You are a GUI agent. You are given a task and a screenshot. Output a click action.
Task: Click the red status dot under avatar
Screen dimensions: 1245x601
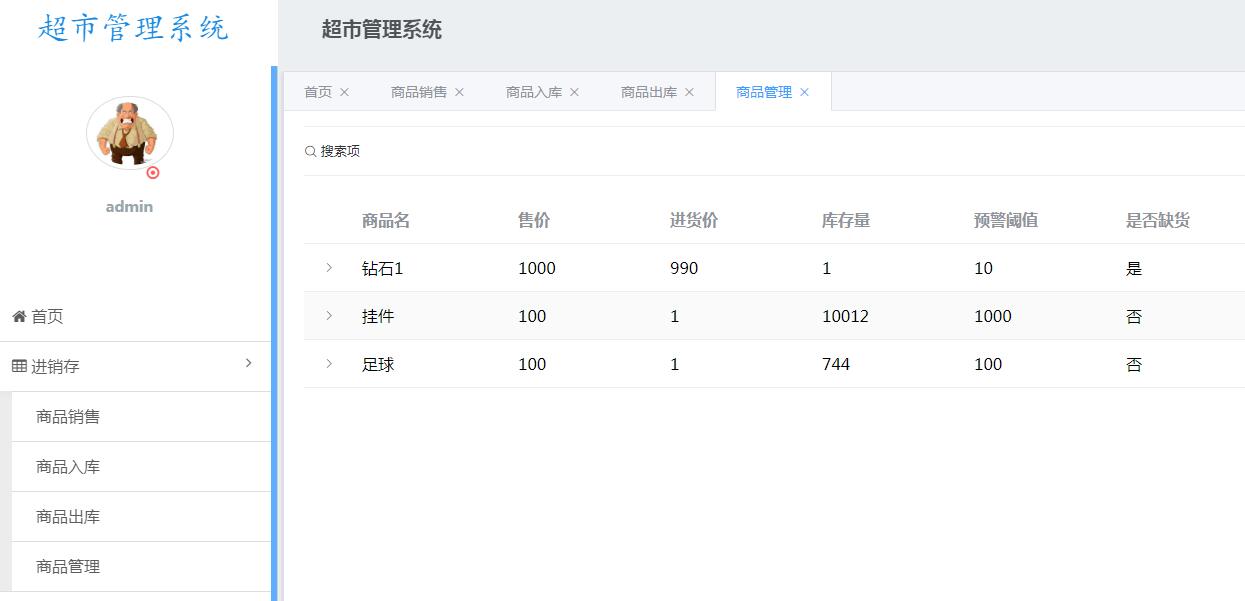153,172
